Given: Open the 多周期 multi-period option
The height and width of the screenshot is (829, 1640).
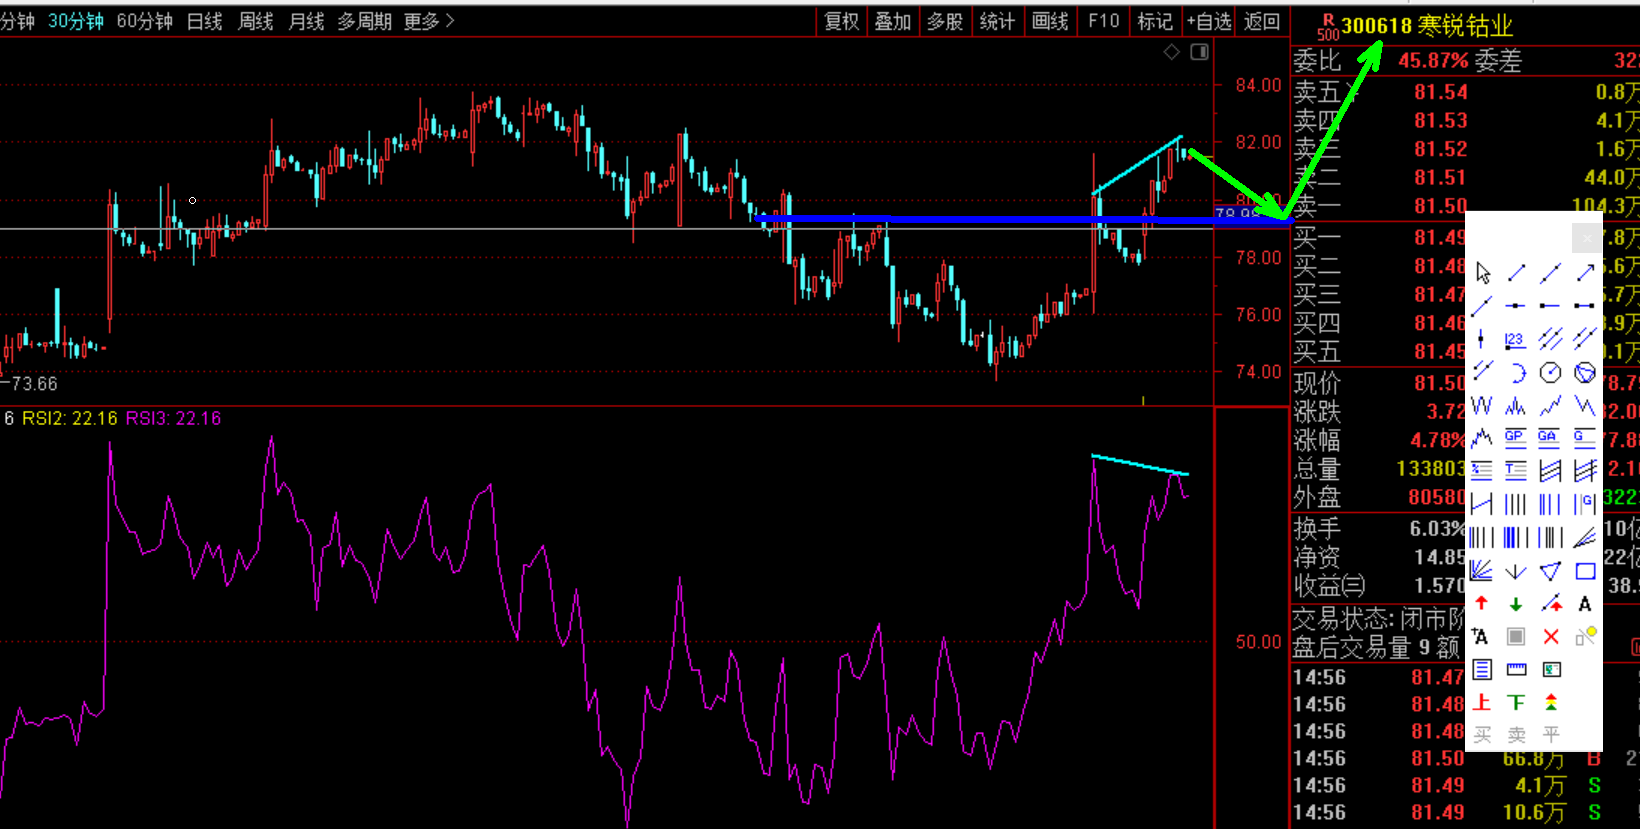Looking at the screenshot, I should 364,21.
